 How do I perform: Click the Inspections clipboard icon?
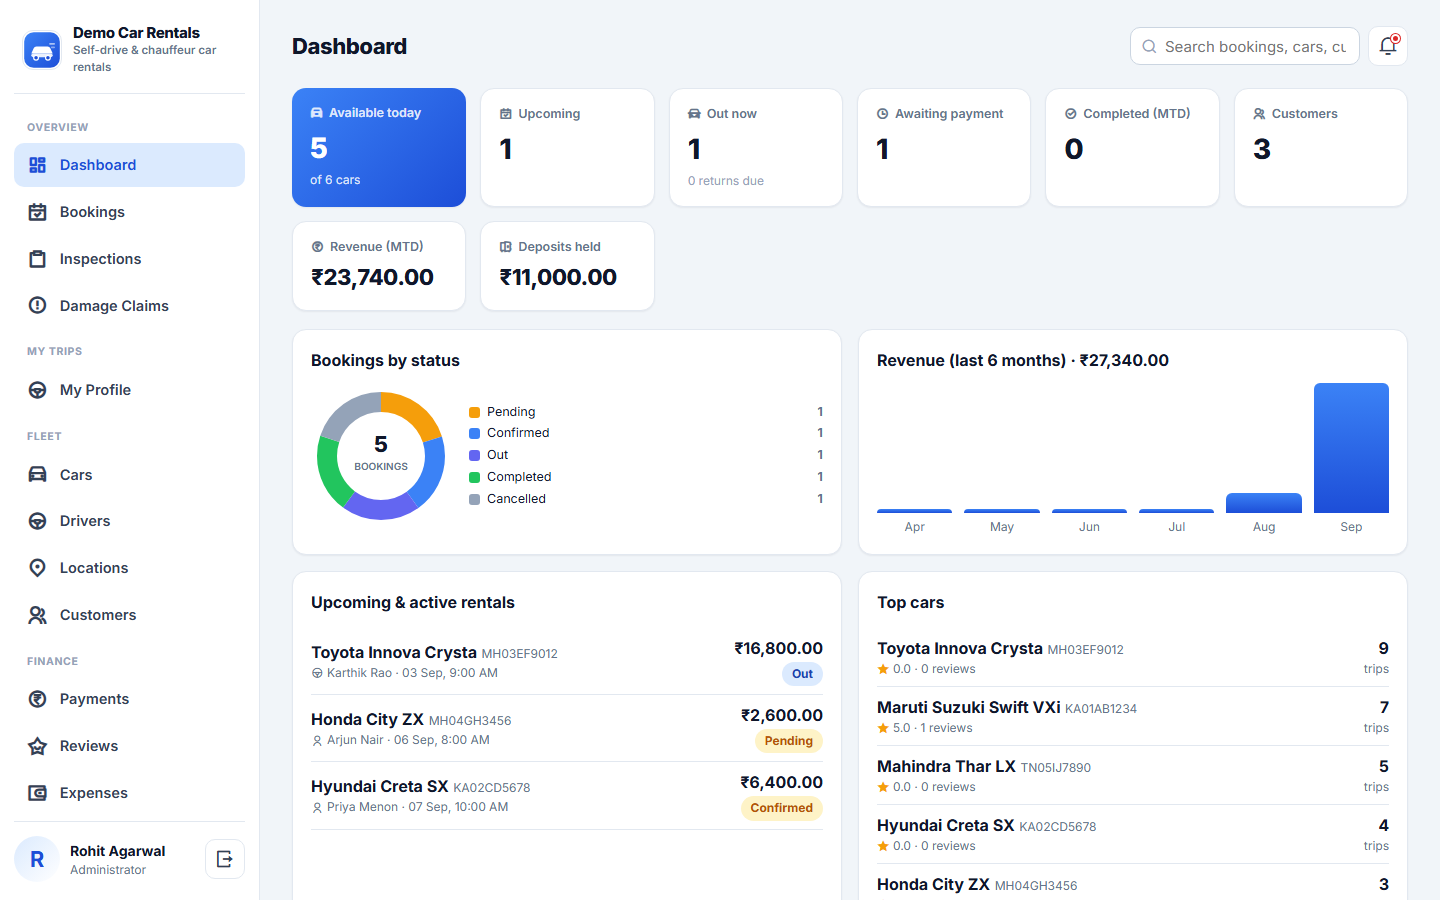[38, 259]
